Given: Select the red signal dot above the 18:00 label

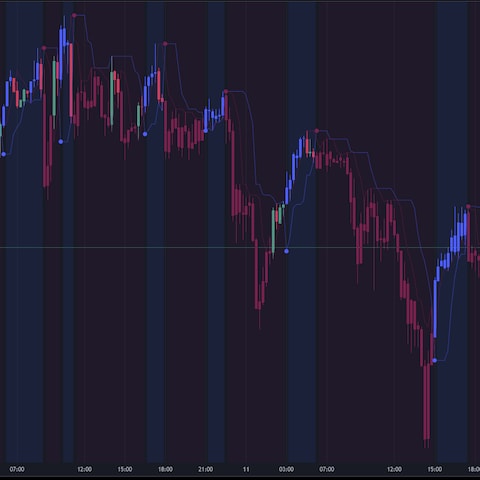Looking at the screenshot, I should [165, 44].
